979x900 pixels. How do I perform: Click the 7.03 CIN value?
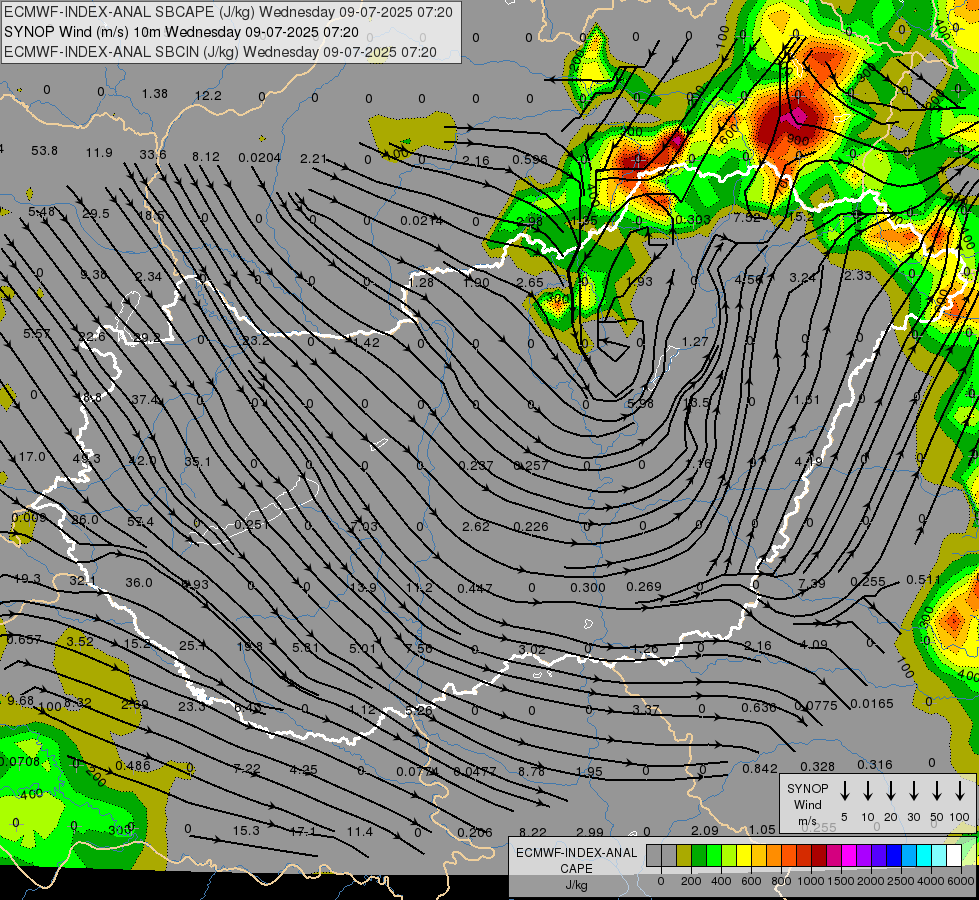tap(364, 527)
